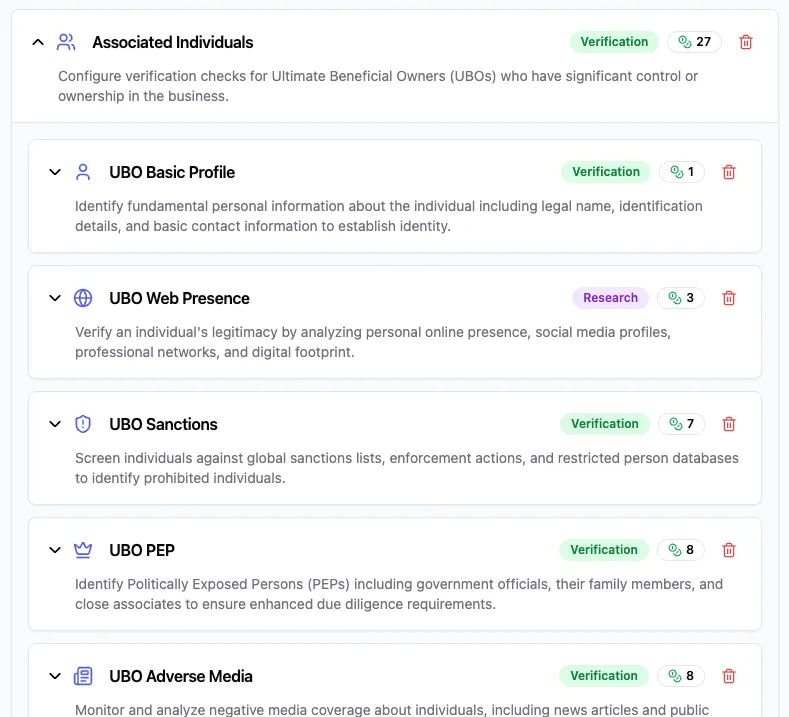The height and width of the screenshot is (717, 789).
Task: Delete the UBO Adverse Media check
Action: click(729, 676)
